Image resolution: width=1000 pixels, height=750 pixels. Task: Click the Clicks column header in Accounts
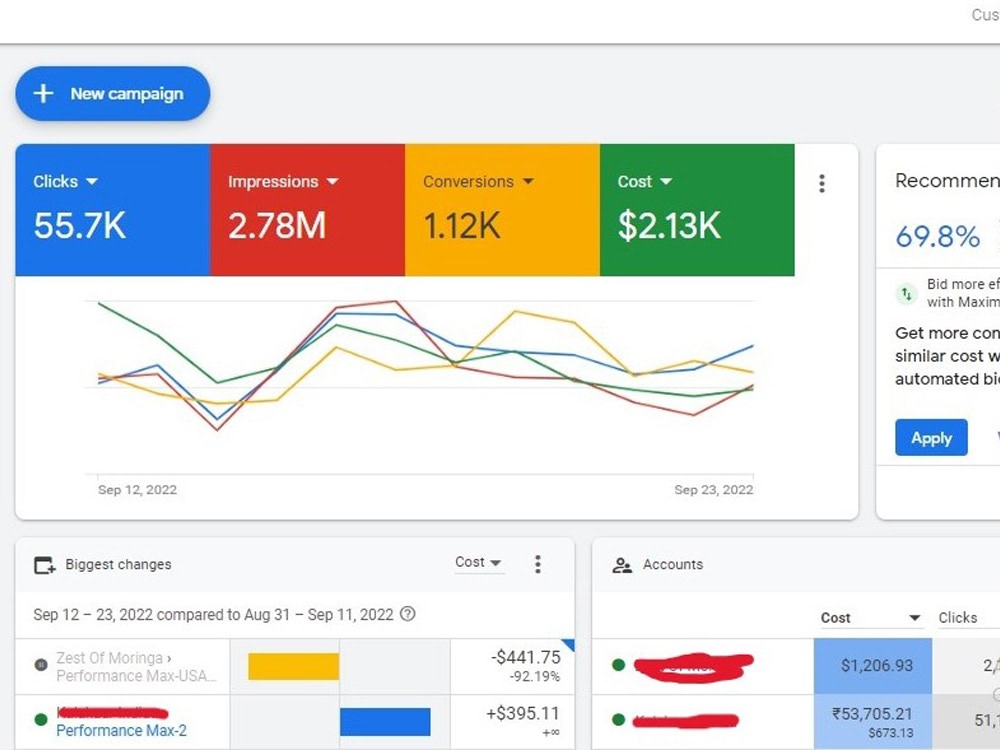click(957, 617)
